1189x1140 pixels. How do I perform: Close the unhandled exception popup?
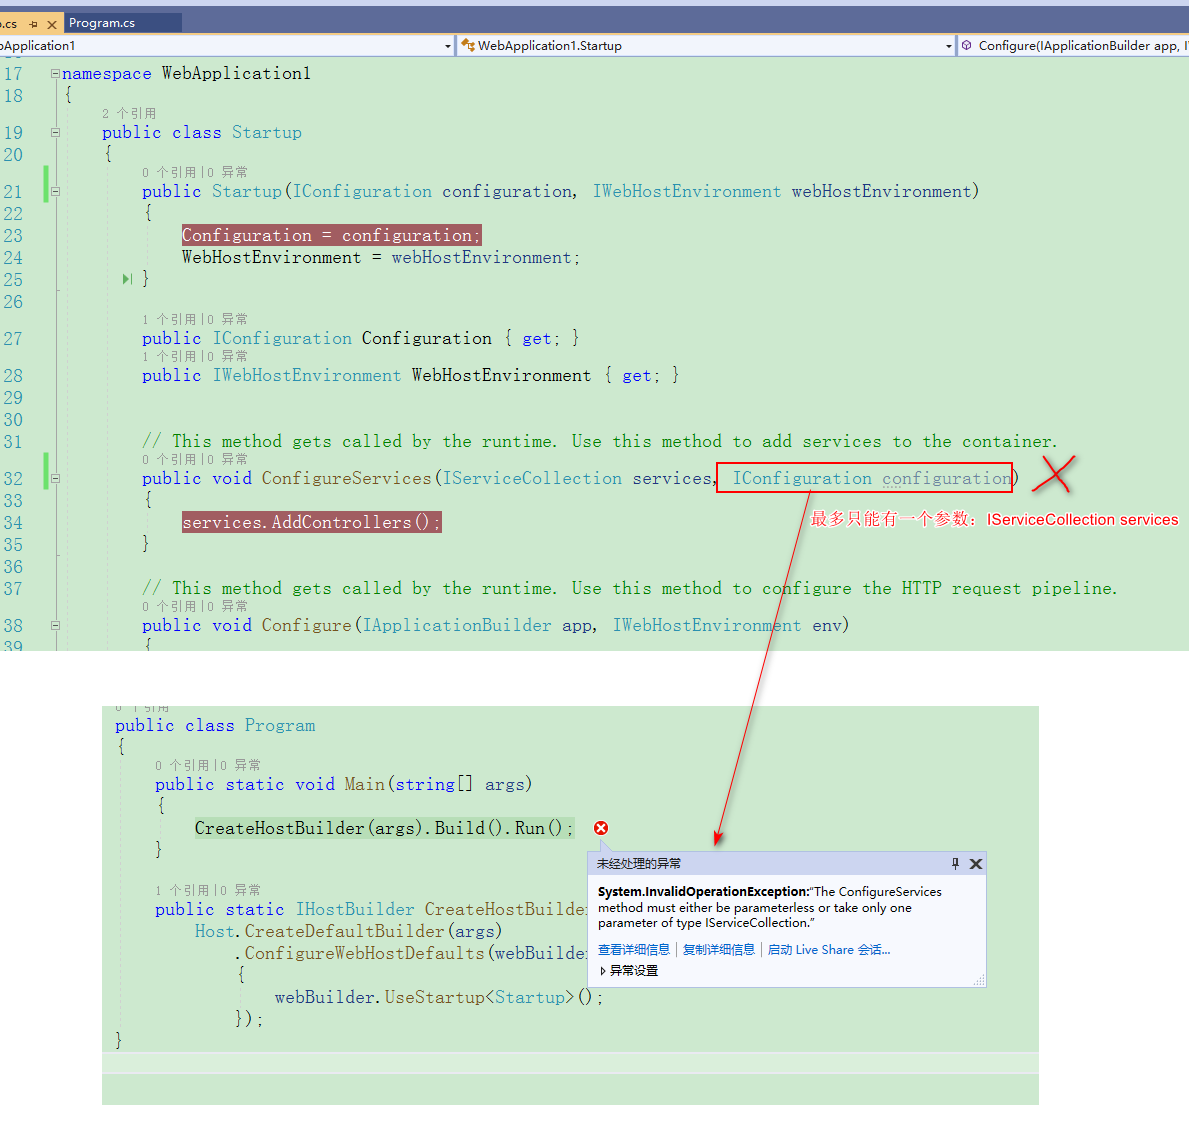click(x=976, y=863)
